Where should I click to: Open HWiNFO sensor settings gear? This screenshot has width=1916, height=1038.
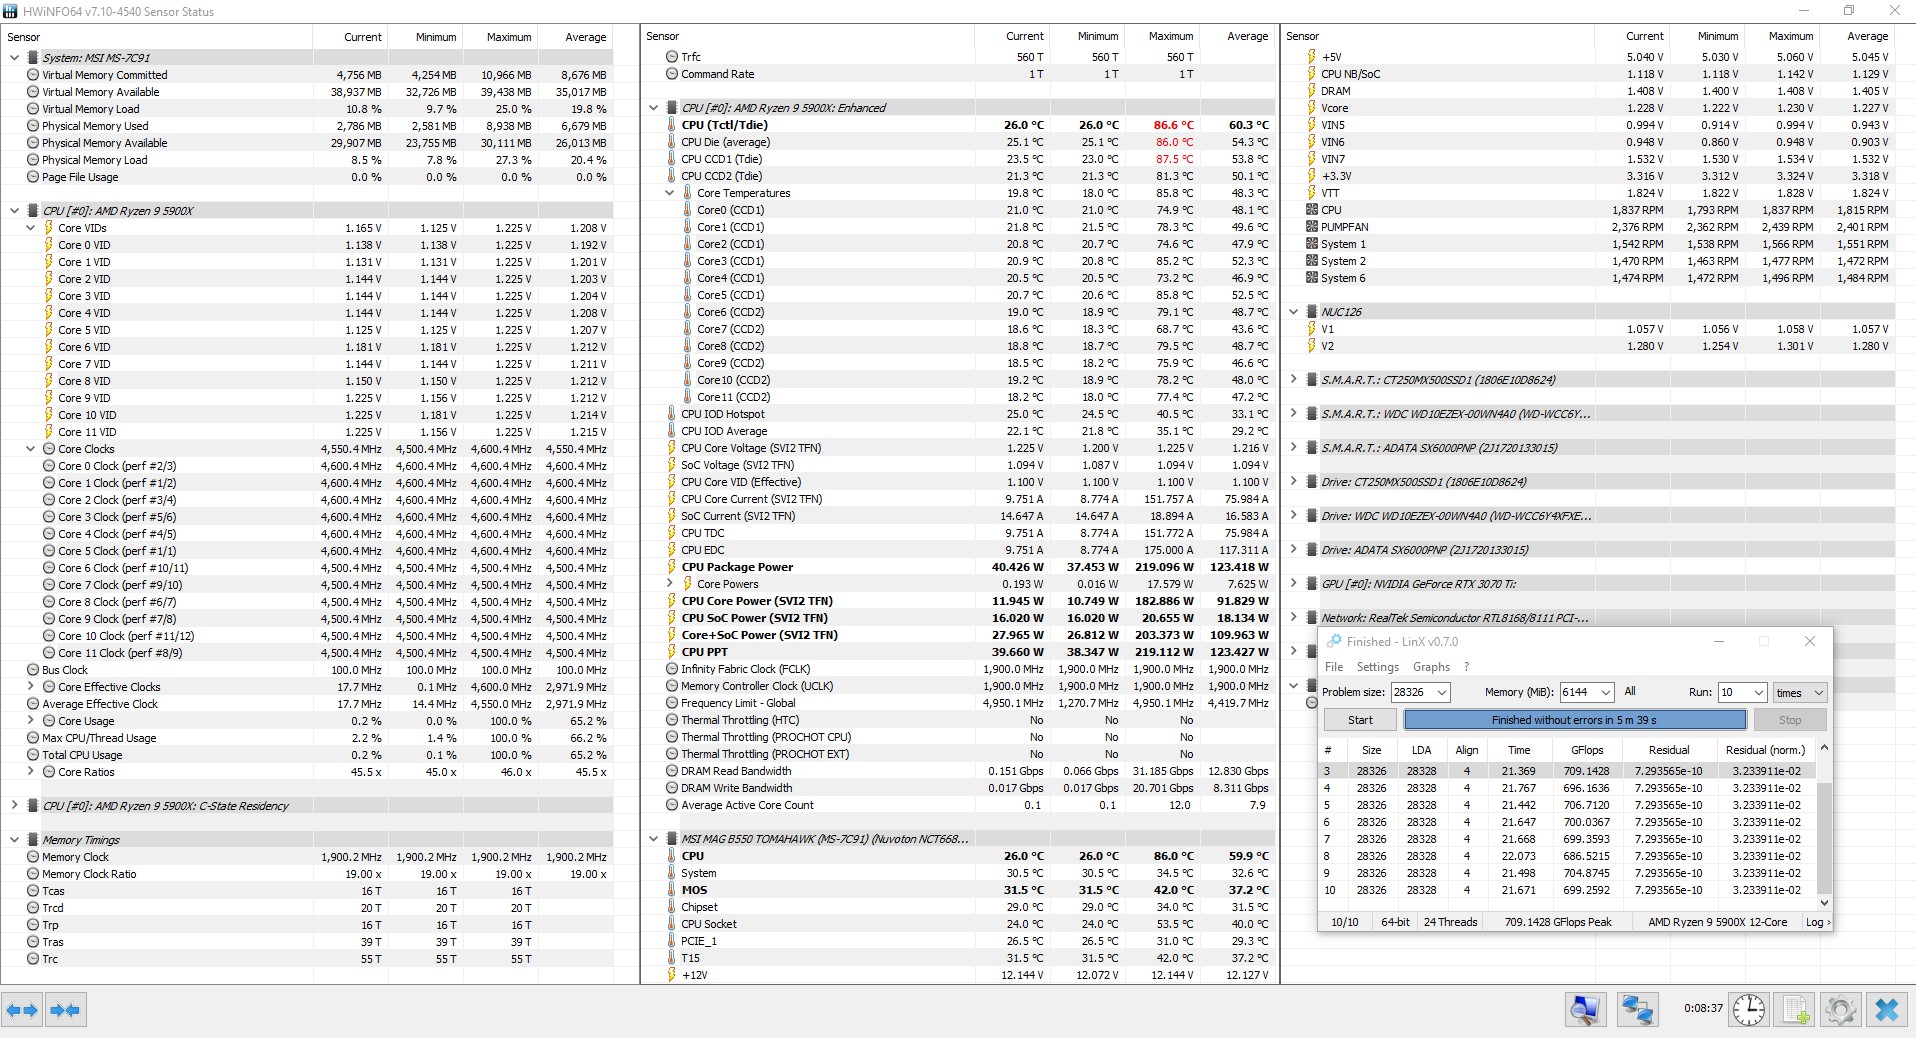tap(1841, 1010)
